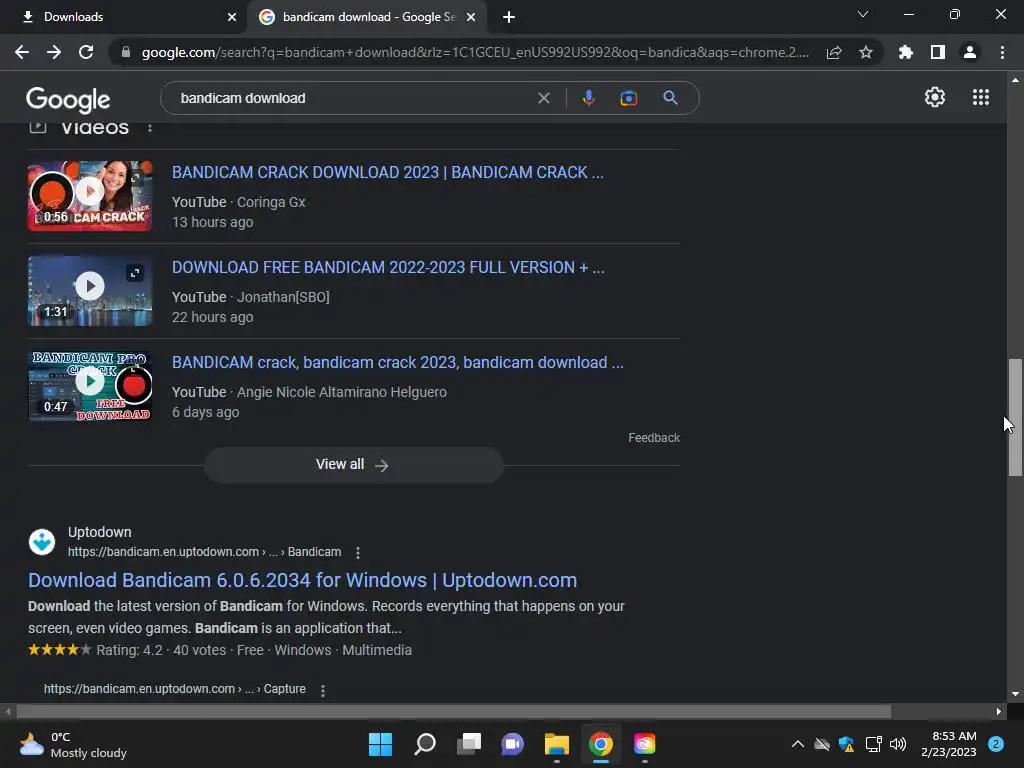
Task: Click the horizontal scrollbar thumb
Action: click(454, 711)
